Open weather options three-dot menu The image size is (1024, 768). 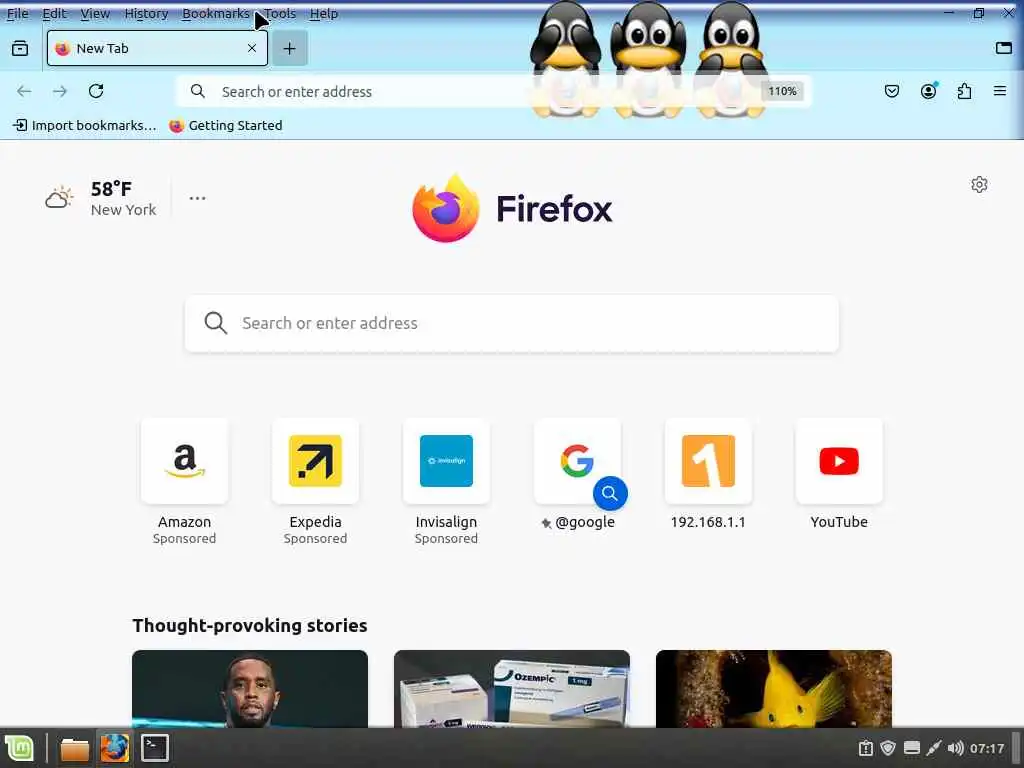pyautogui.click(x=197, y=198)
